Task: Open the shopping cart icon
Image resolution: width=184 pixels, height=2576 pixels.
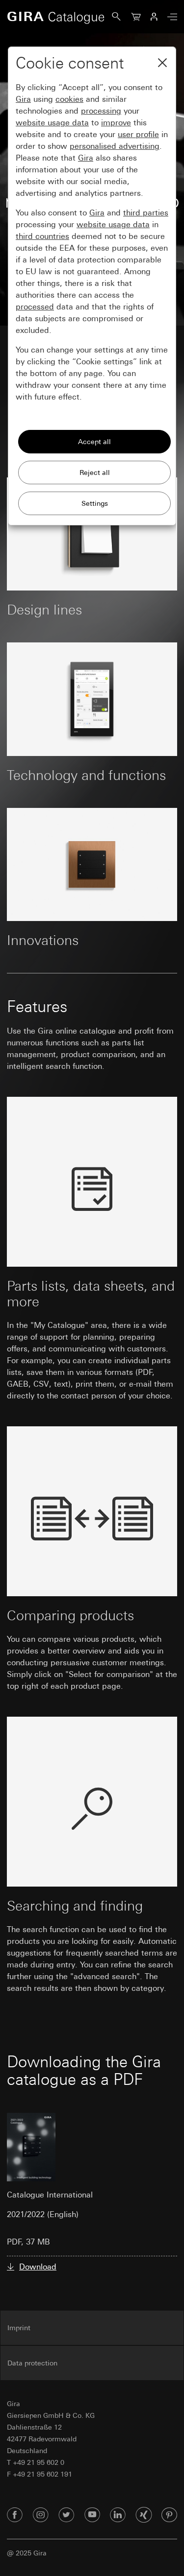Action: [135, 16]
